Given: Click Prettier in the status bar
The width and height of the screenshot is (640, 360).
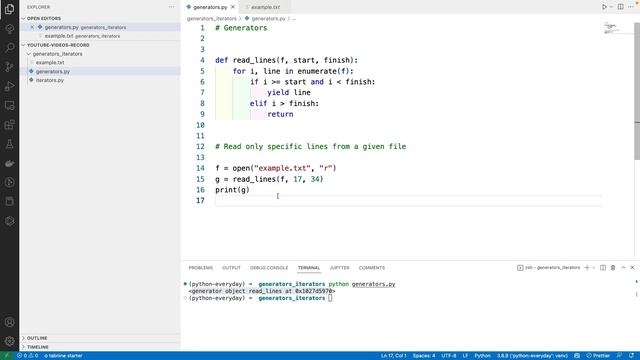Looking at the screenshot, I should point(598,356).
